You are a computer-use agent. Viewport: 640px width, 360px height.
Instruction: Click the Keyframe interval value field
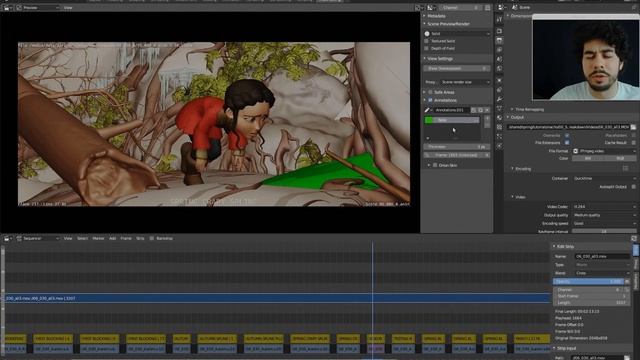point(604,231)
